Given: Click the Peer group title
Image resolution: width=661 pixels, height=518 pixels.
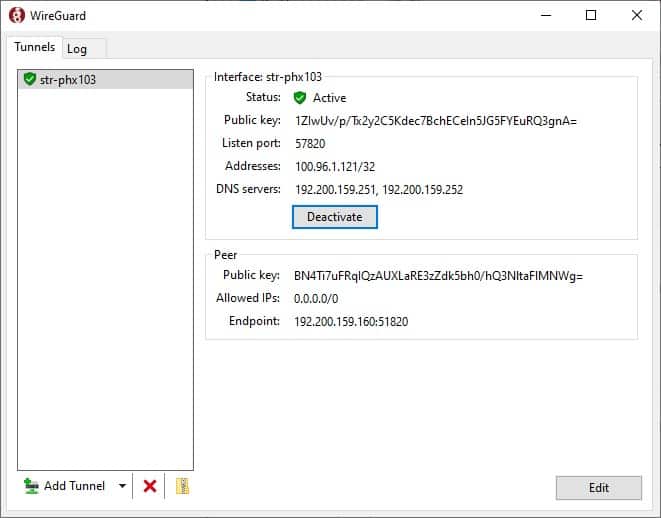Looking at the screenshot, I should [x=226, y=255].
